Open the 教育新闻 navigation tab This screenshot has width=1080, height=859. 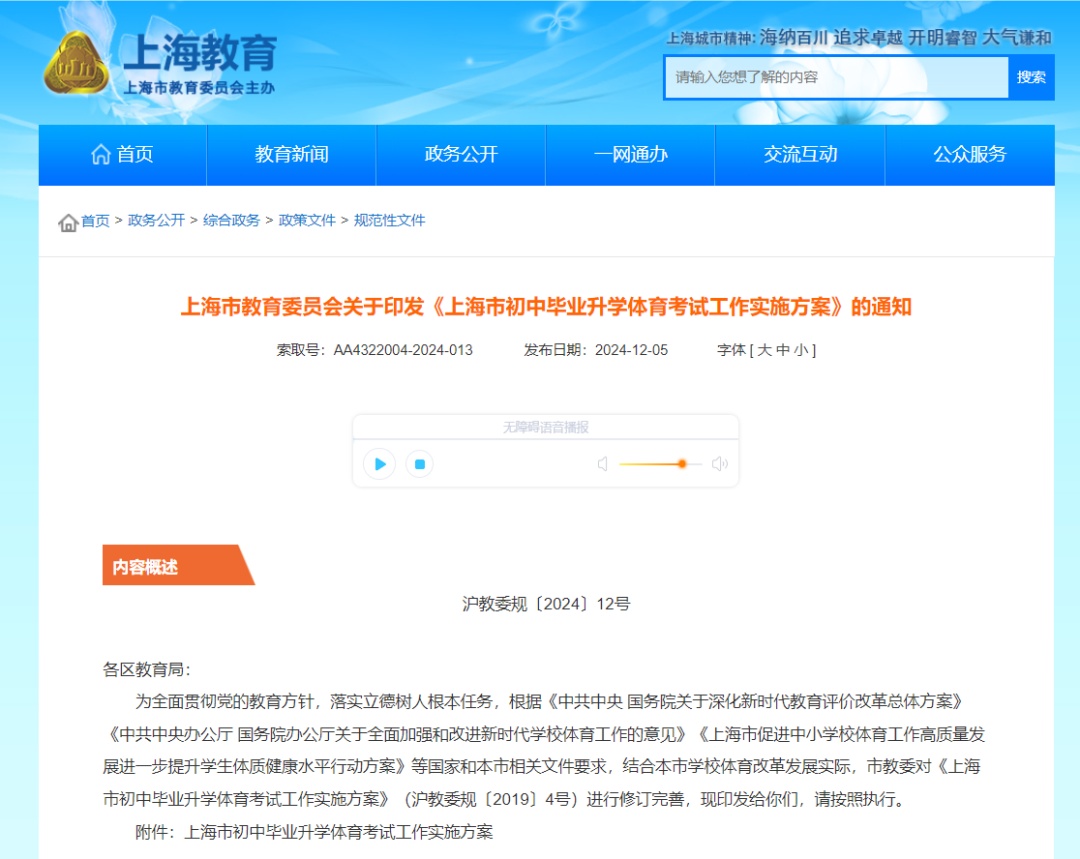coord(291,155)
